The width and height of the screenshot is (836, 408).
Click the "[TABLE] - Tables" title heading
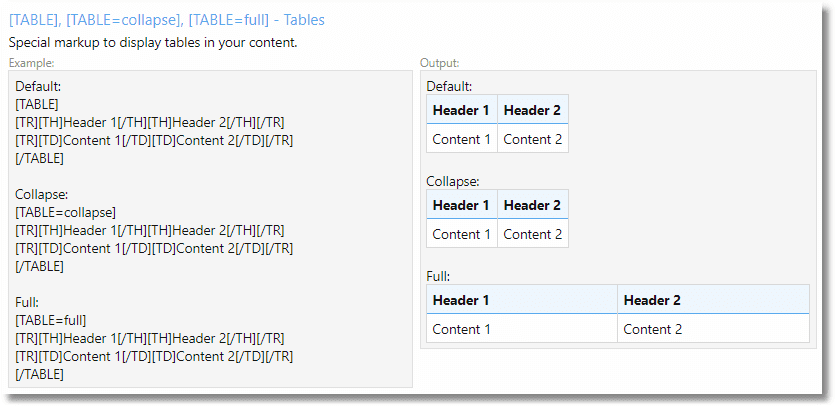(166, 20)
